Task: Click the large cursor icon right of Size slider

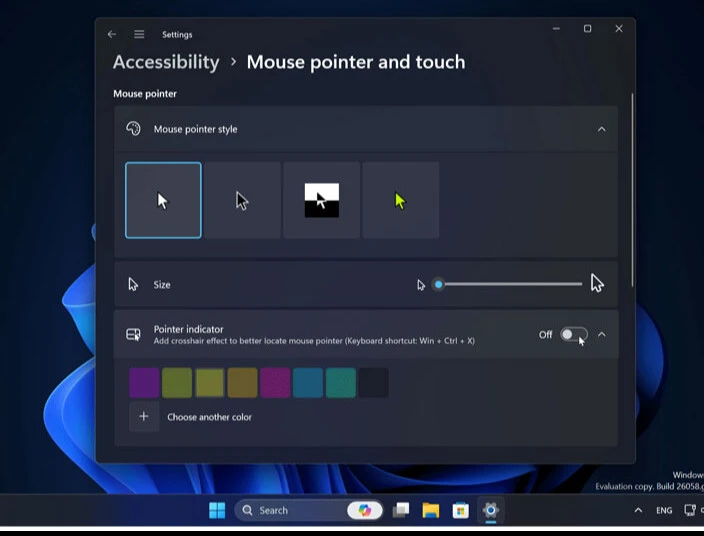Action: point(597,283)
